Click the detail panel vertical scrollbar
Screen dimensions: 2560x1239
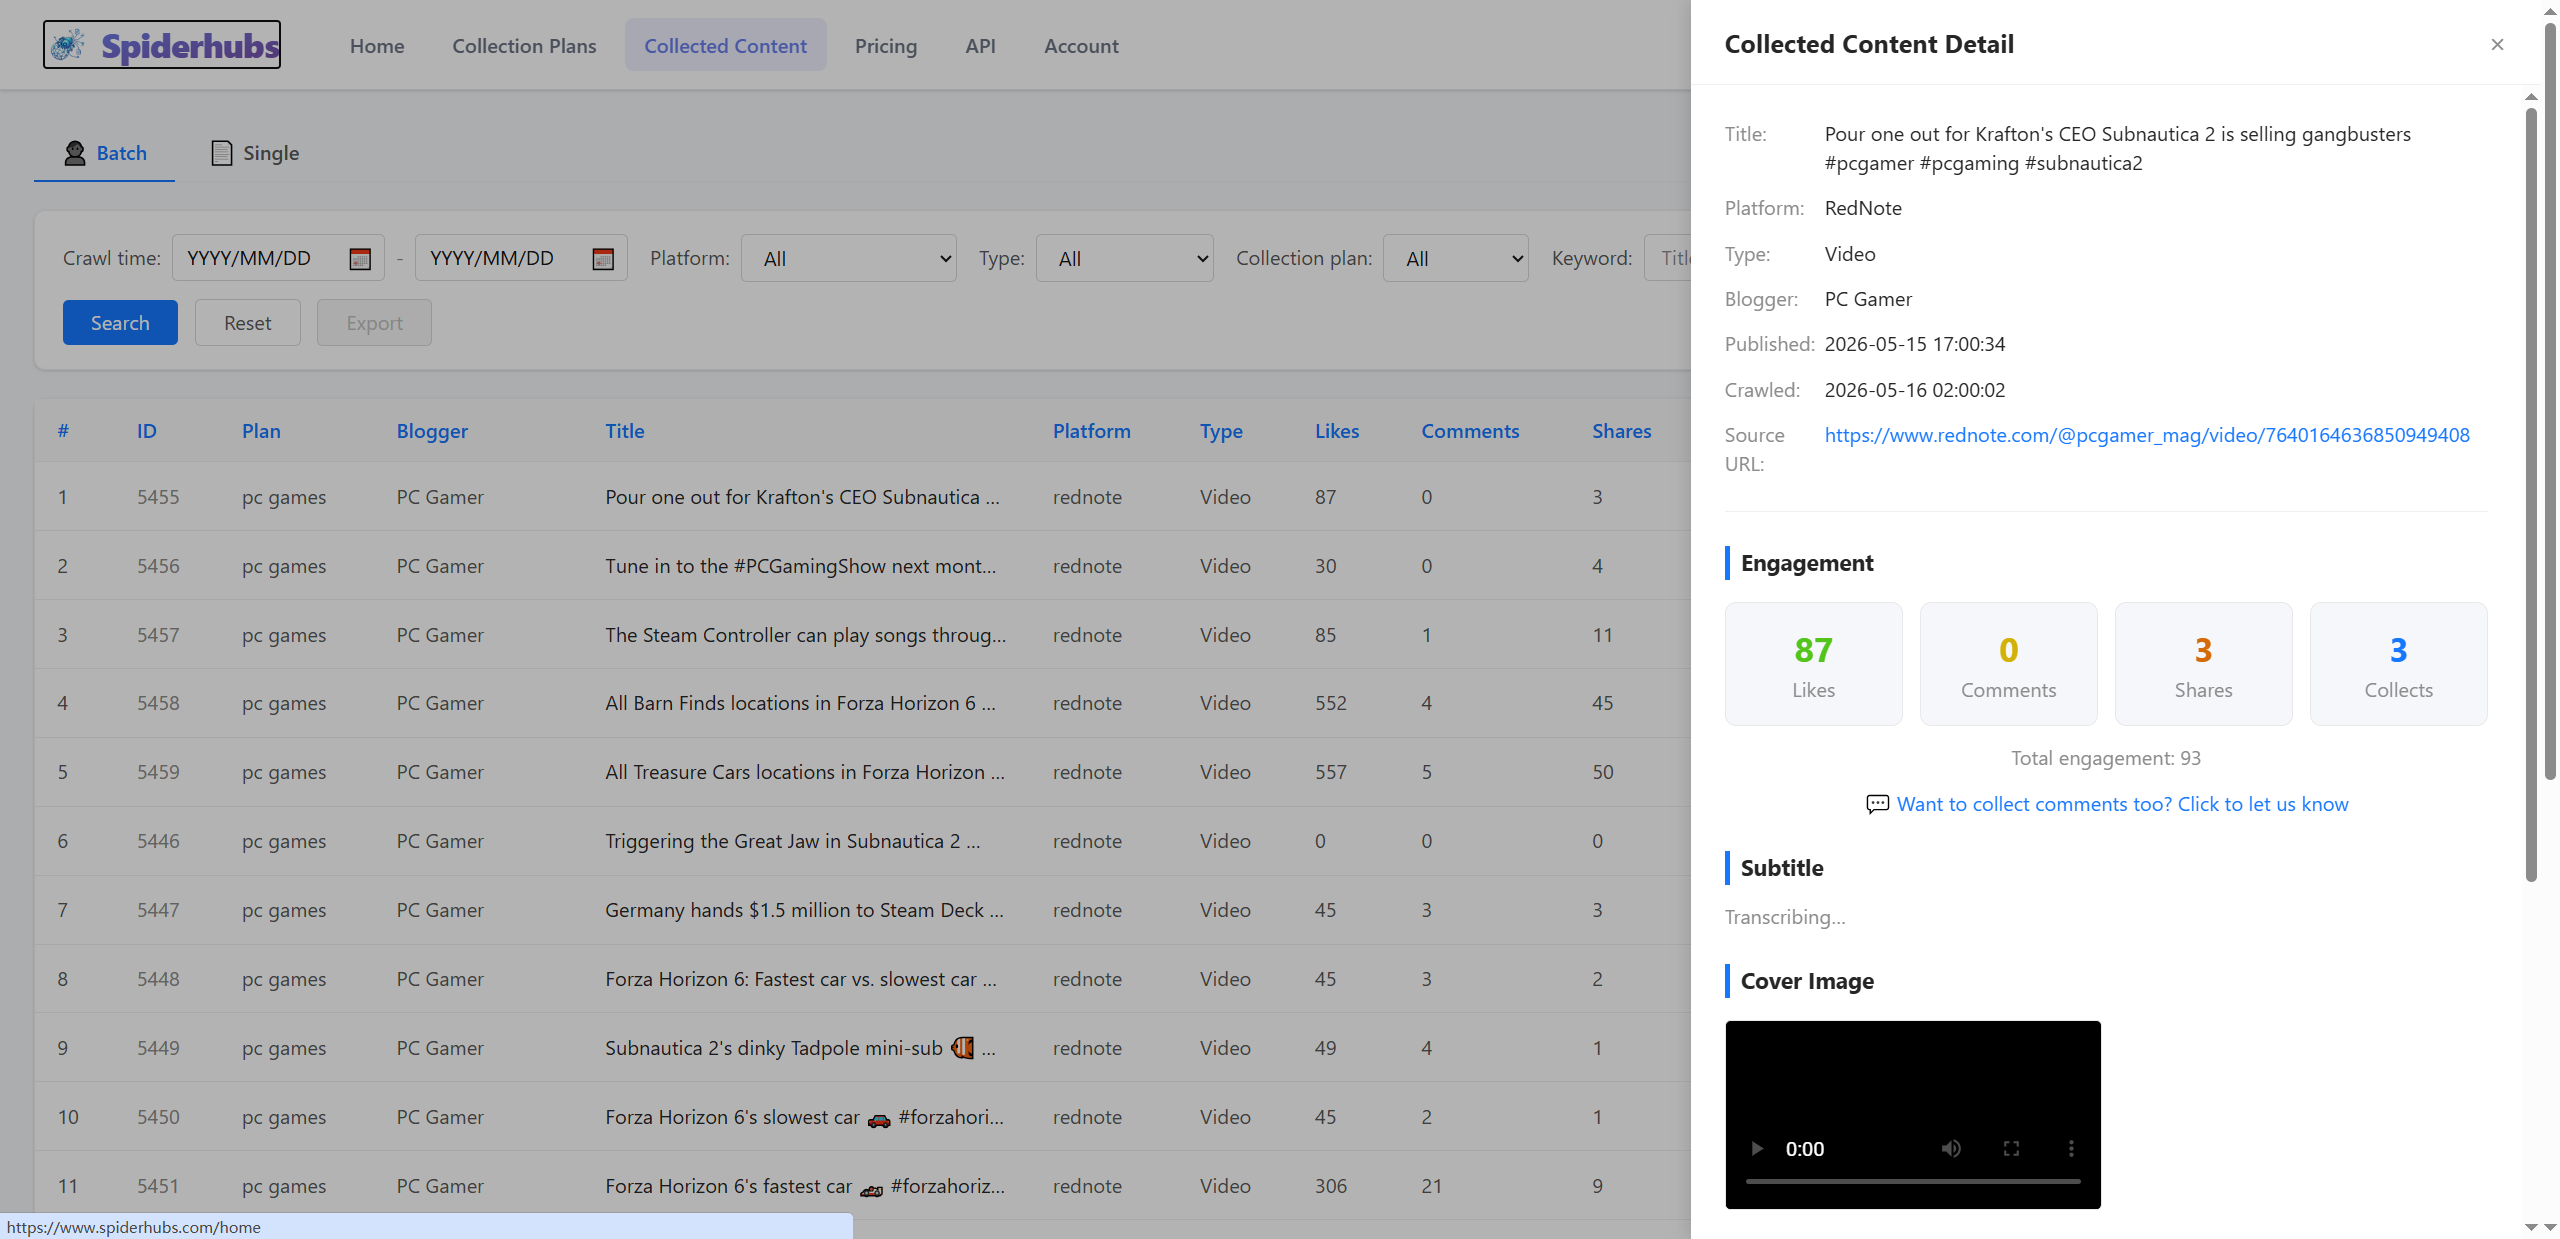click(2531, 495)
